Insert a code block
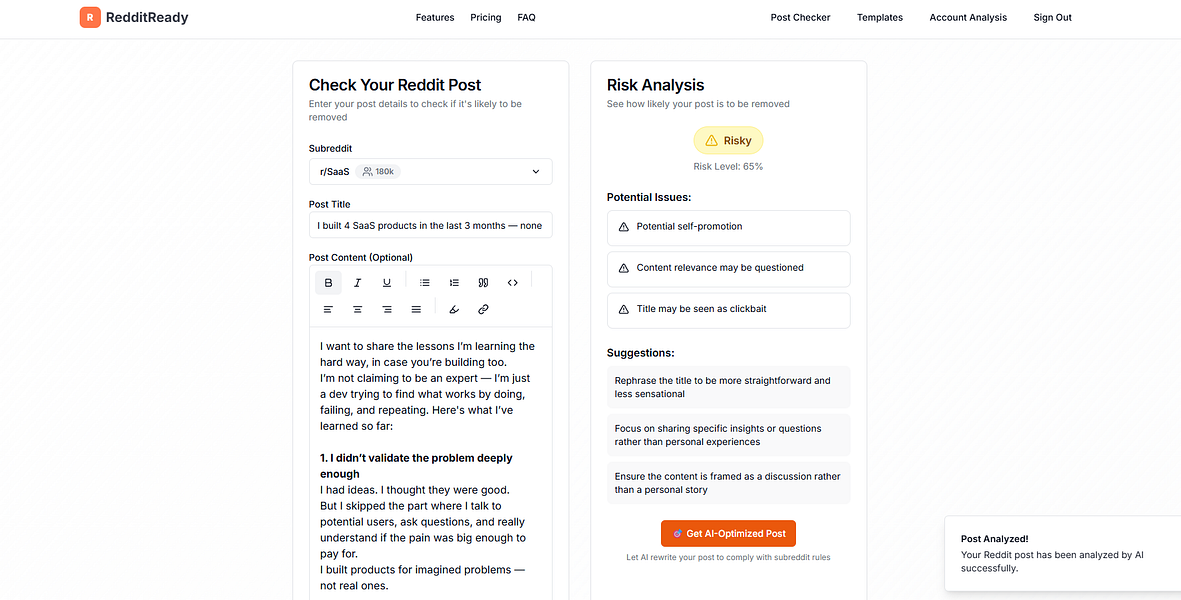Viewport: 1181px width, 600px height. (513, 283)
